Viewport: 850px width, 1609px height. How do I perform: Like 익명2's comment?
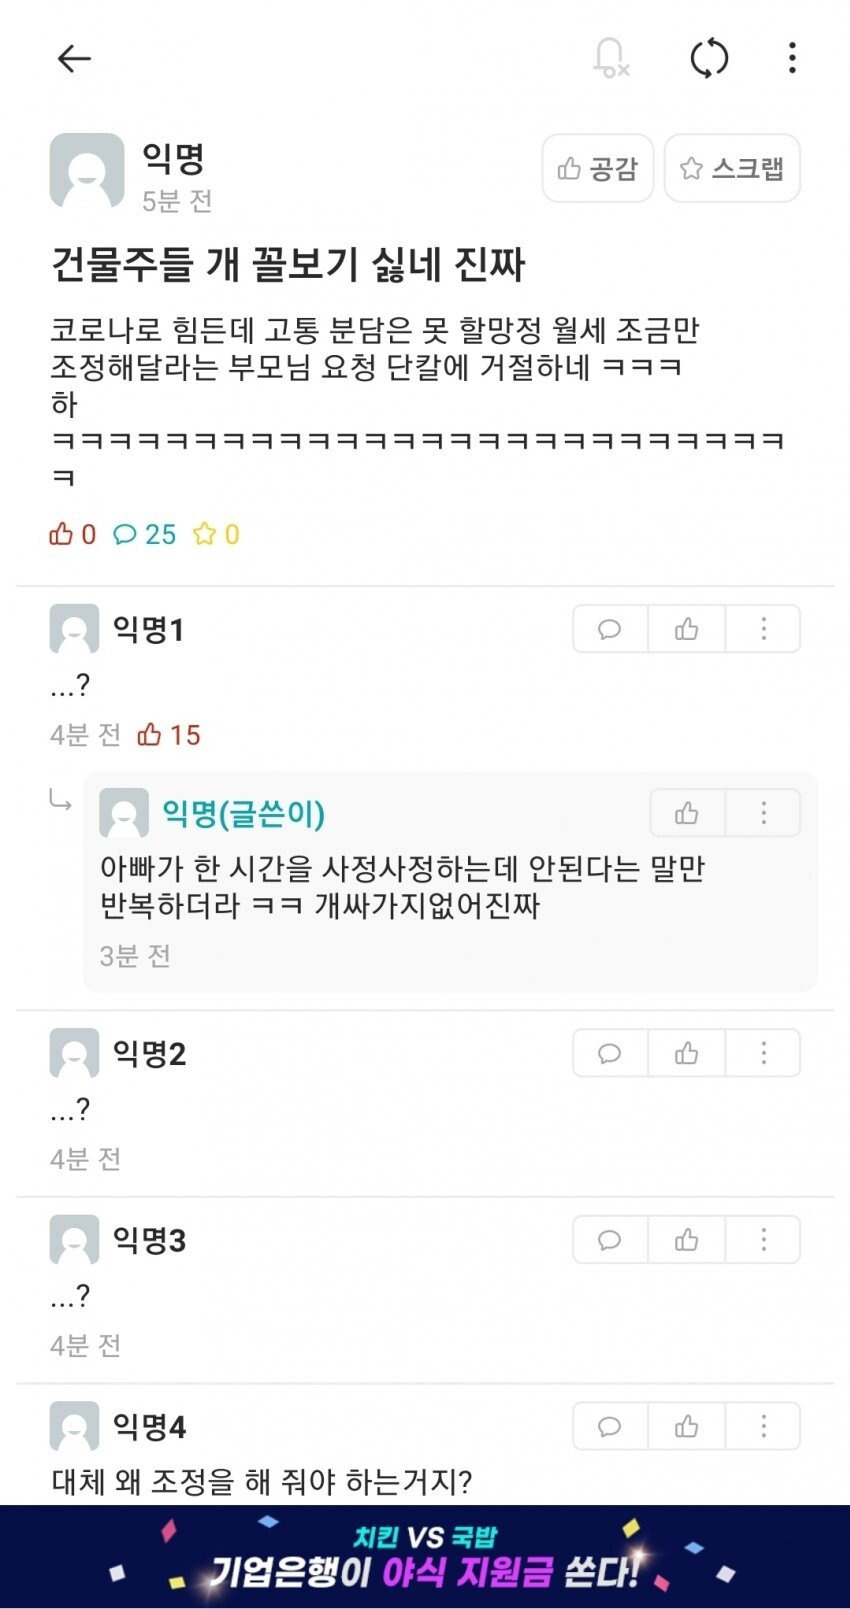point(686,1053)
